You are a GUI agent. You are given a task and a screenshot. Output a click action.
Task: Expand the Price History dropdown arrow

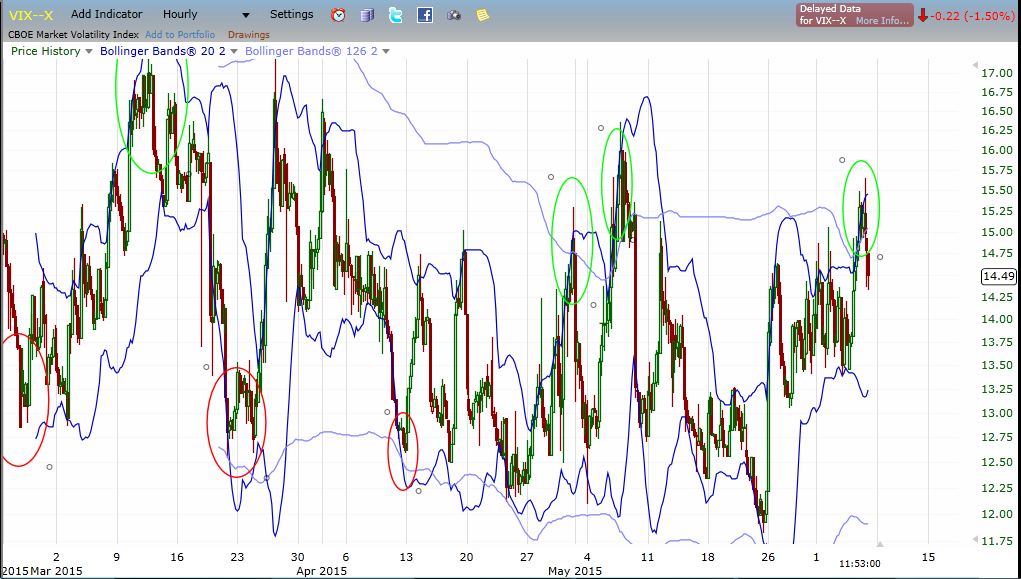tap(89, 51)
